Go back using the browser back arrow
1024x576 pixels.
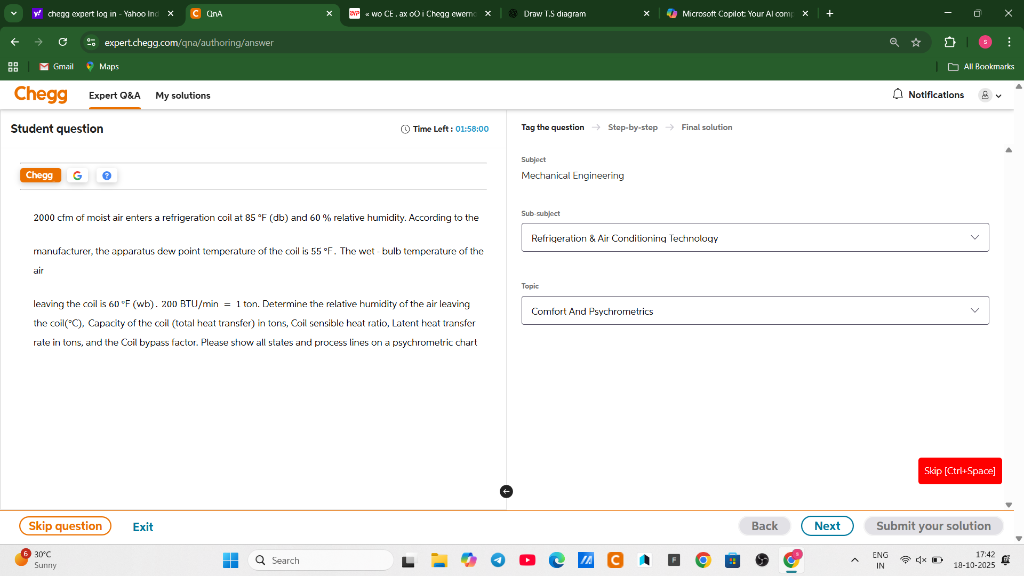coord(14,42)
